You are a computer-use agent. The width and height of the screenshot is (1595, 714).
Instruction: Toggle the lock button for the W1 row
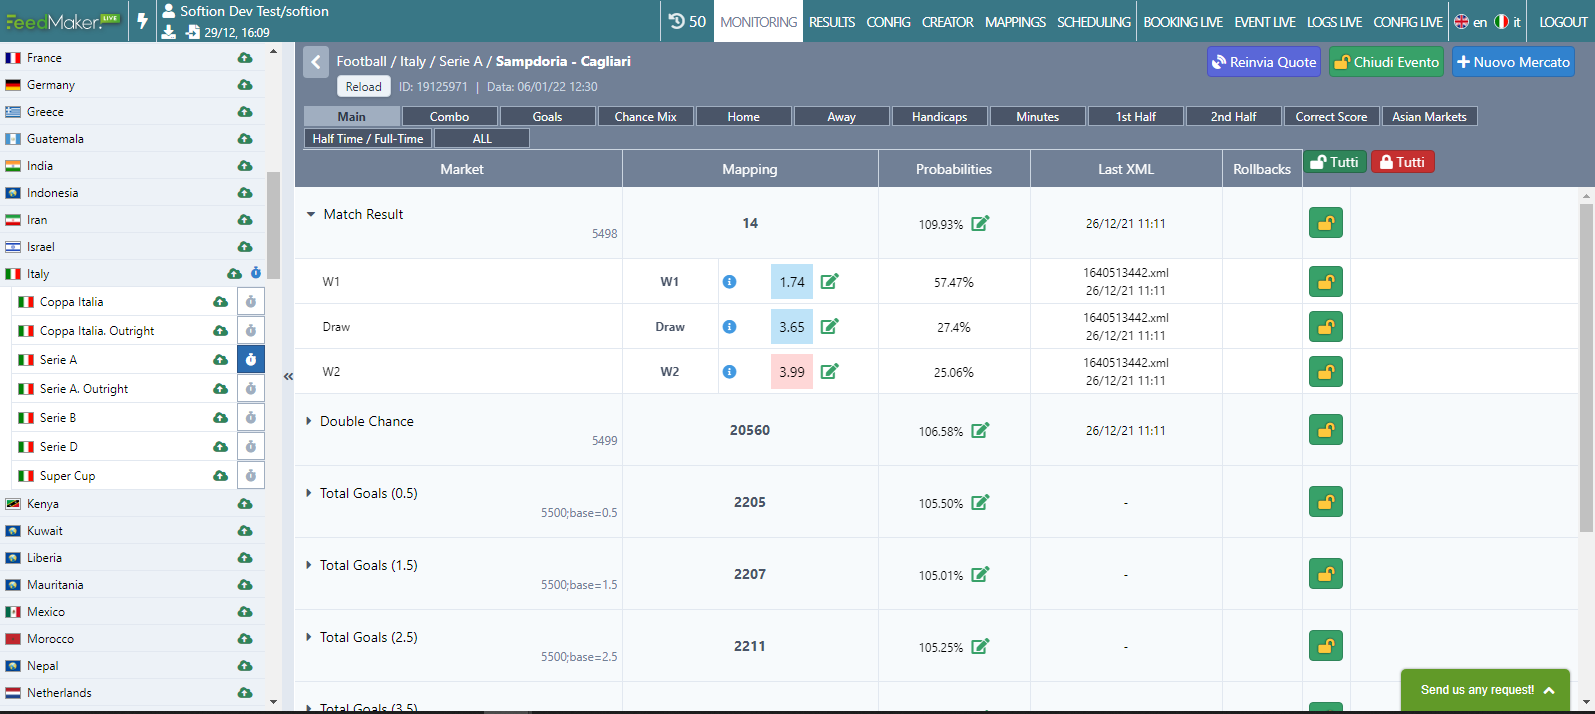(x=1326, y=282)
